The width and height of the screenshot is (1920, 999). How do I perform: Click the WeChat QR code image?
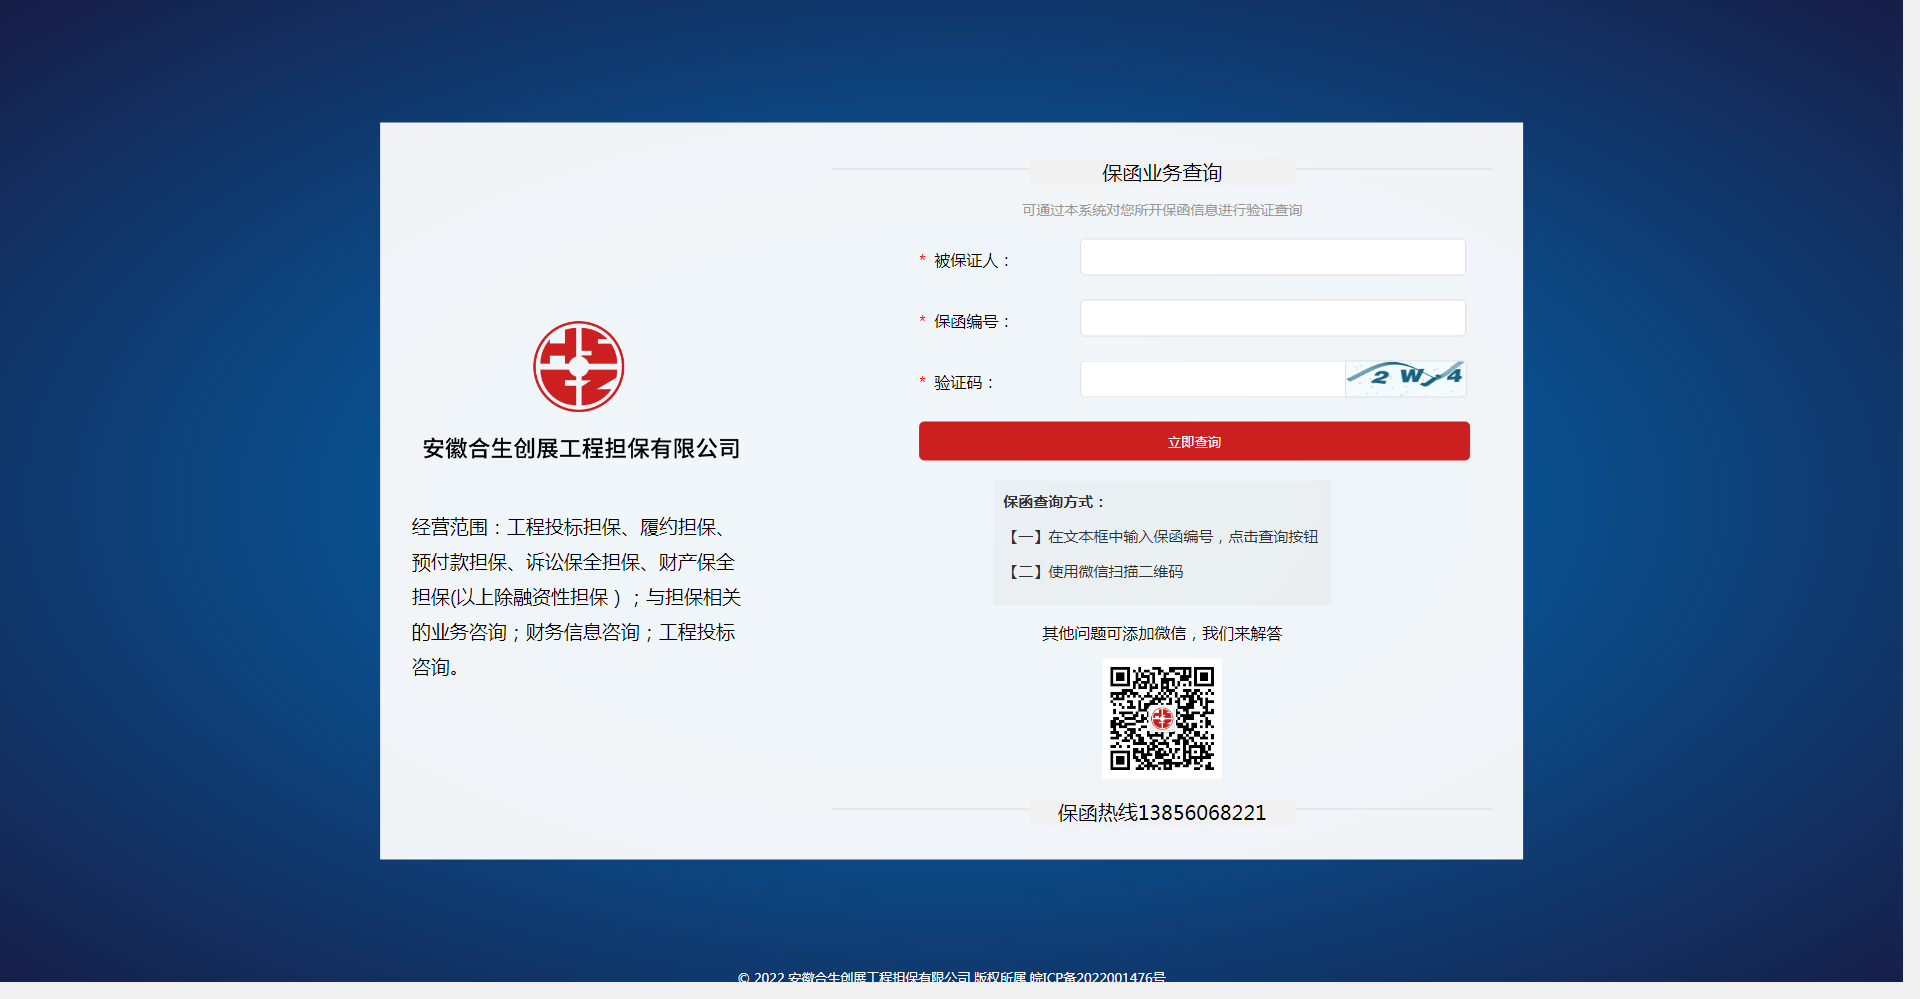pos(1162,718)
